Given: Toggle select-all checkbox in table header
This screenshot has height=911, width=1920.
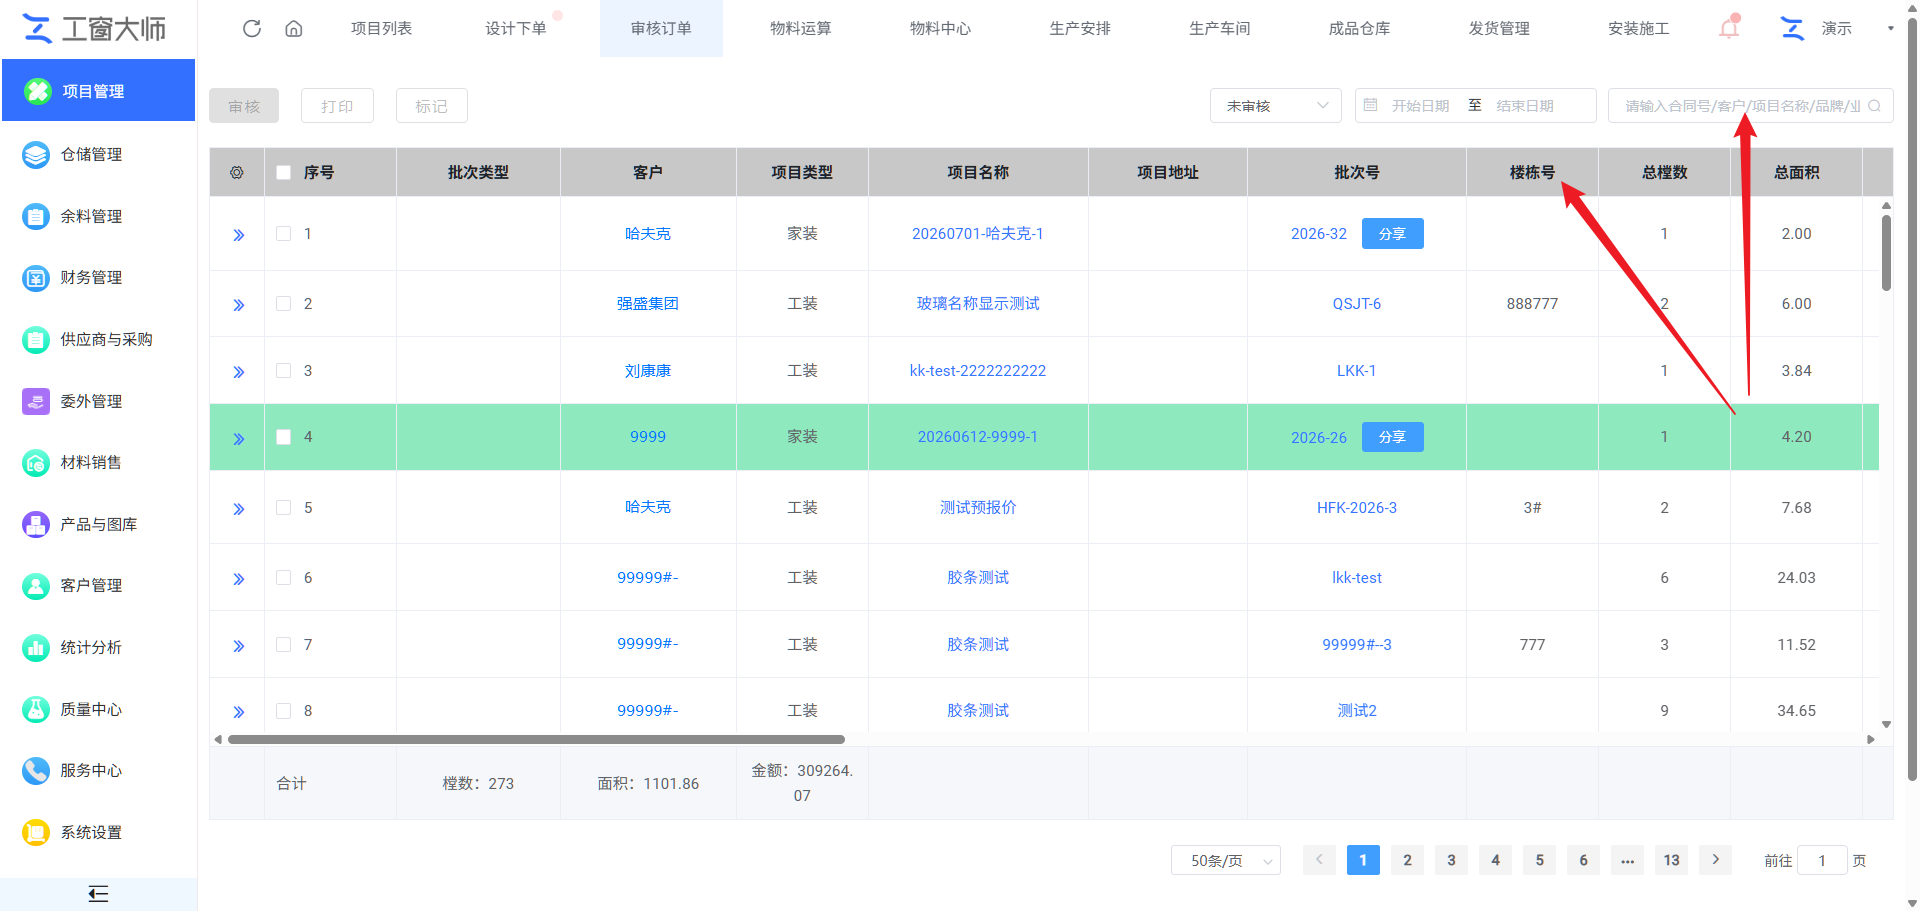Looking at the screenshot, I should pyautogui.click(x=284, y=172).
